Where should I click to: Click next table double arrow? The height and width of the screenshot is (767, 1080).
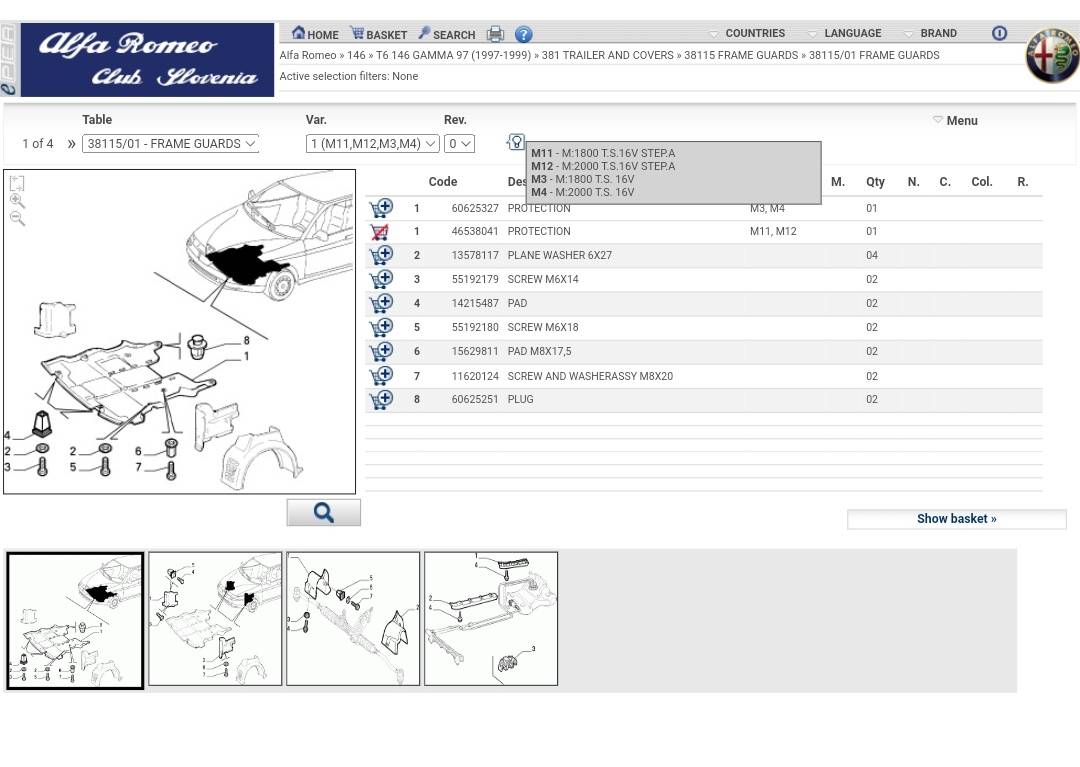point(71,144)
